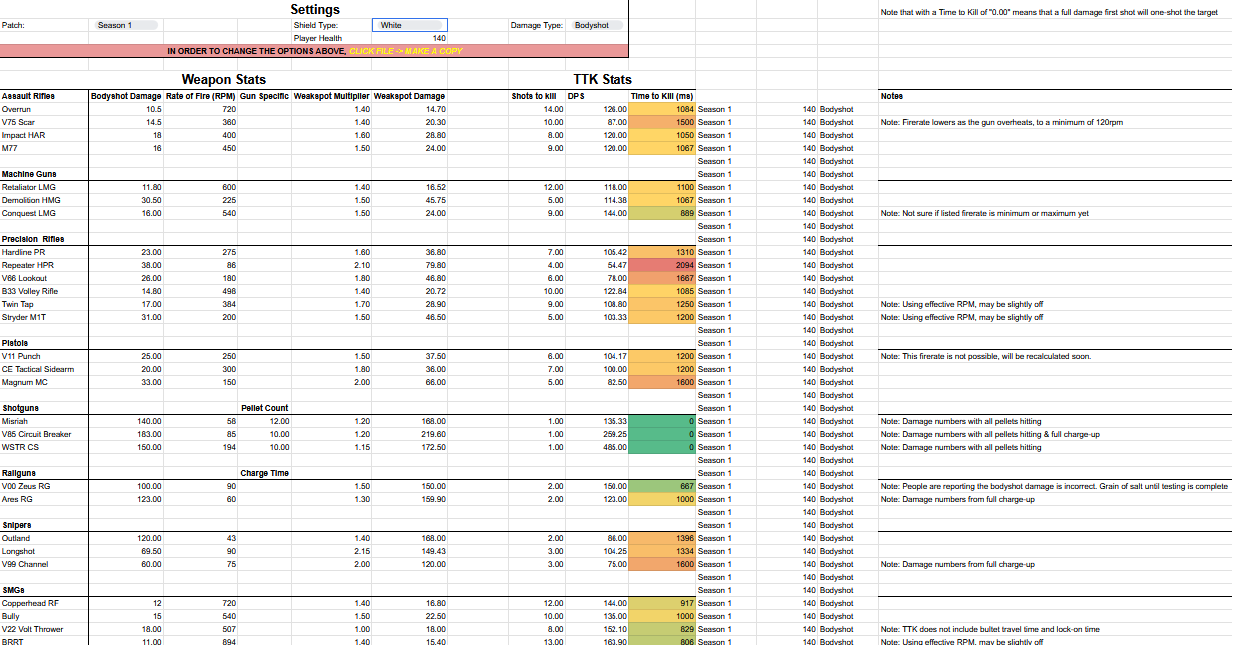The height and width of the screenshot is (646, 1233).
Task: Select the WSTR CS cell
Action: (x=45, y=447)
